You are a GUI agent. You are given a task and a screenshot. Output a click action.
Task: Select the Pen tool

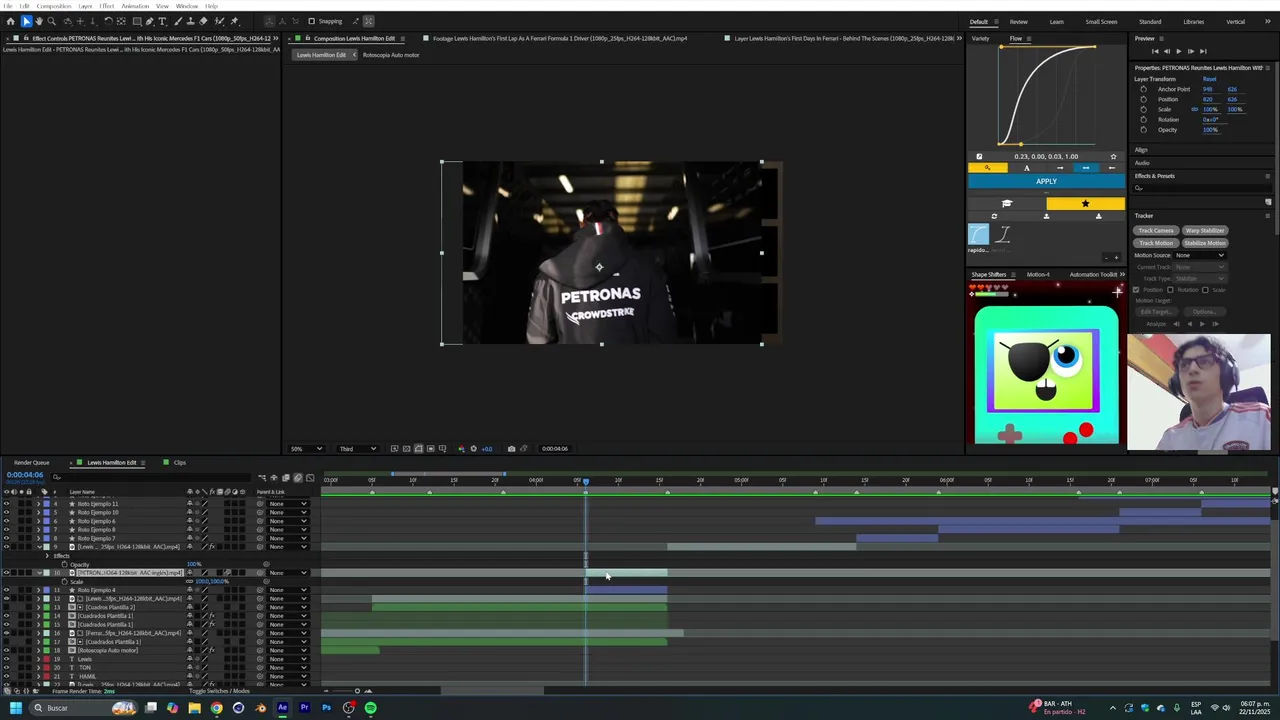(149, 21)
